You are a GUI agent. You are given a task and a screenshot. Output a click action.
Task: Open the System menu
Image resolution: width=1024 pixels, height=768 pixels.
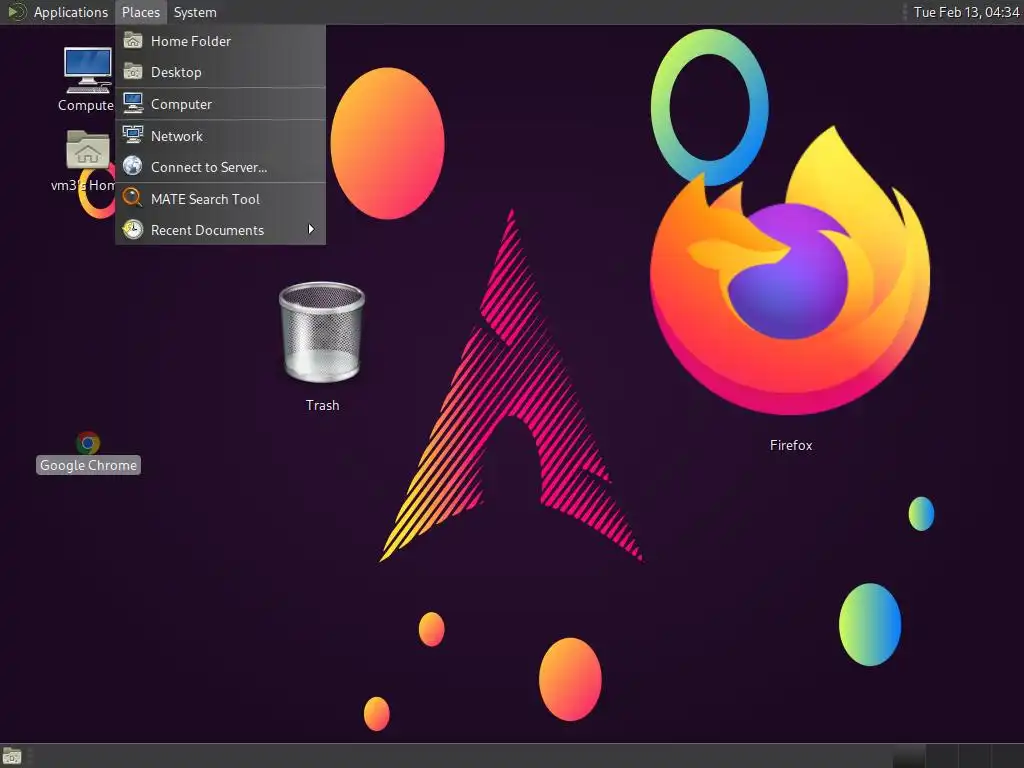pyautogui.click(x=195, y=12)
